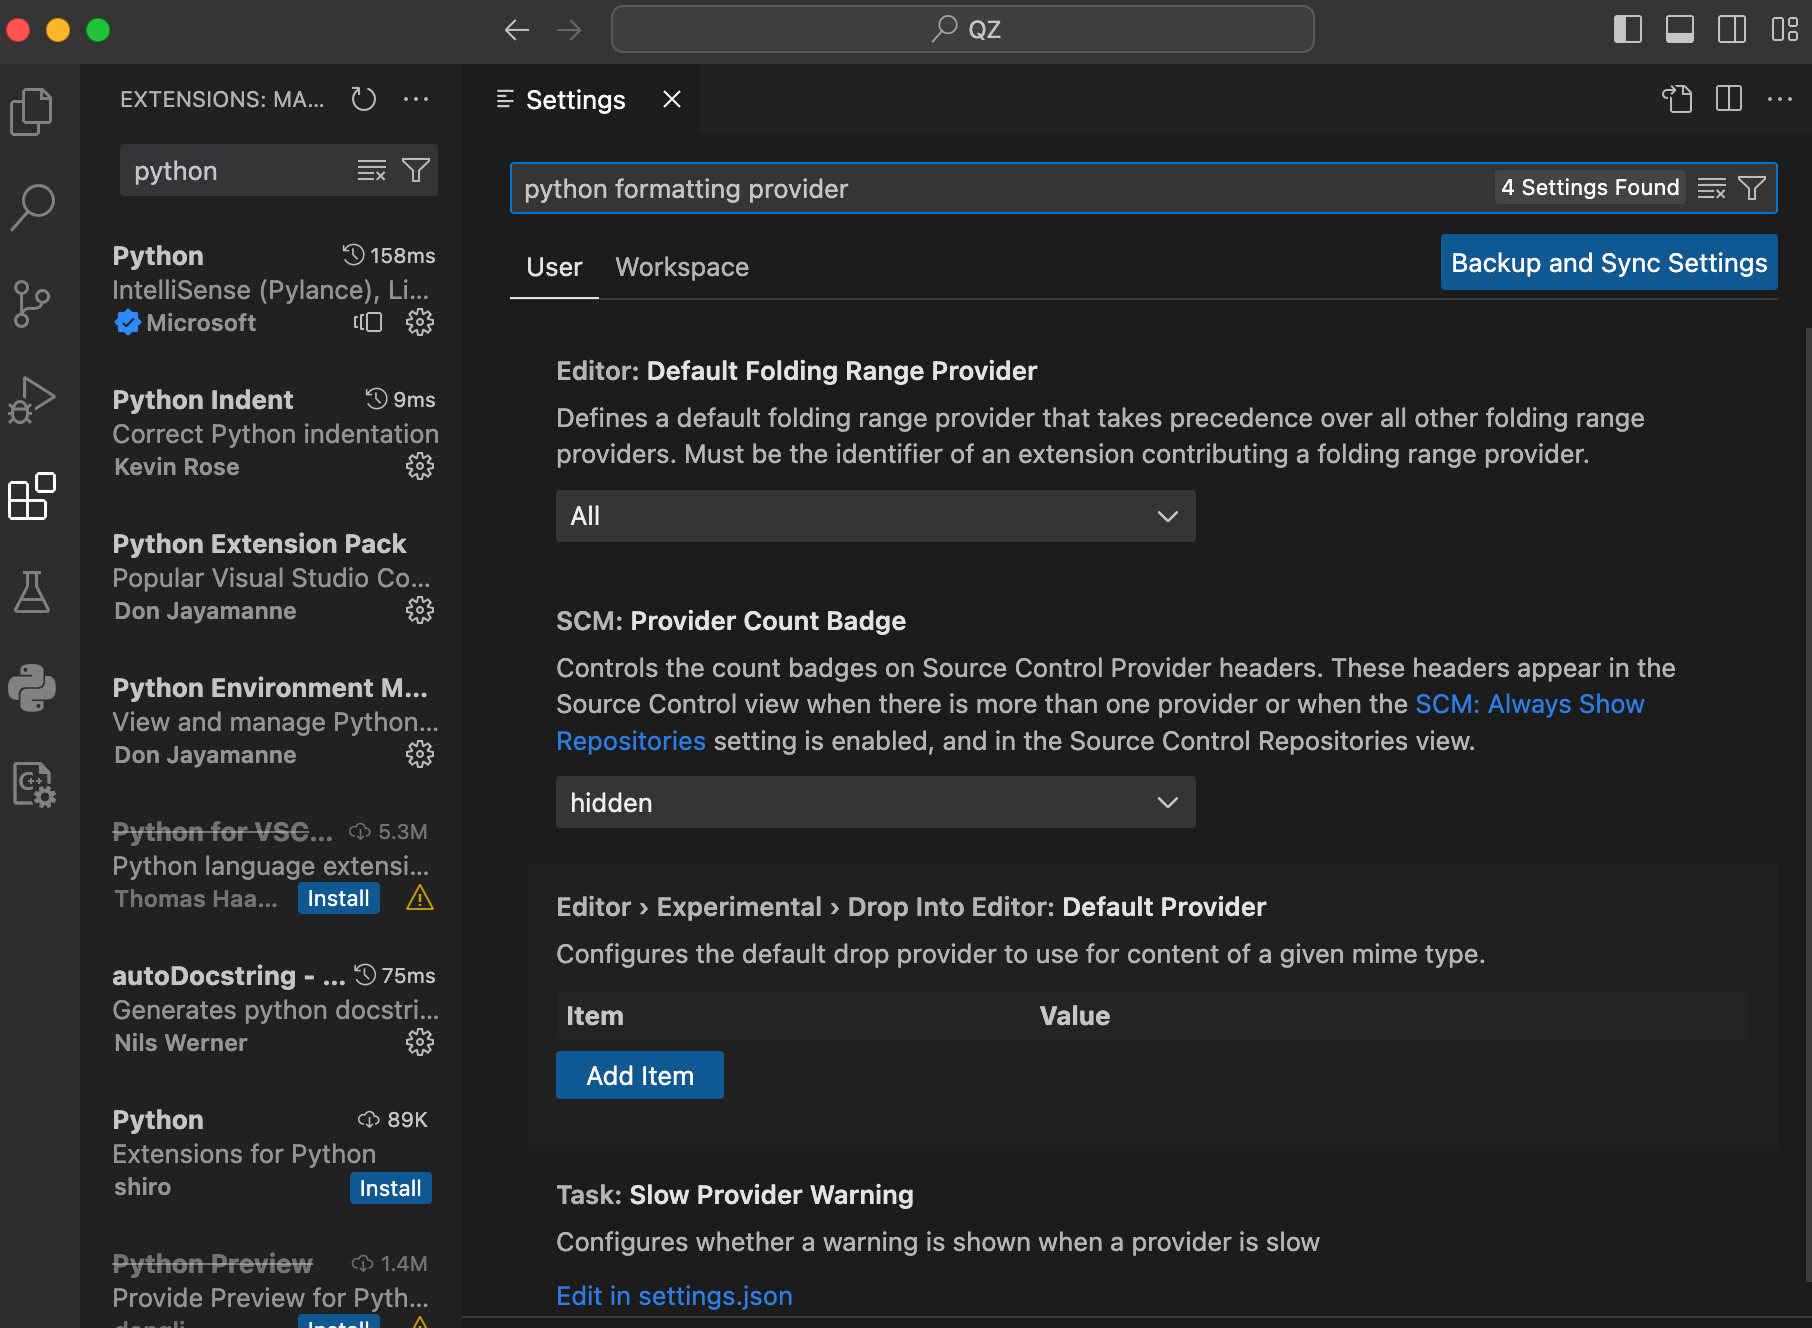Screen dimensions: 1812x1328
Task: Split the Settings editor to the right
Action: [1729, 98]
